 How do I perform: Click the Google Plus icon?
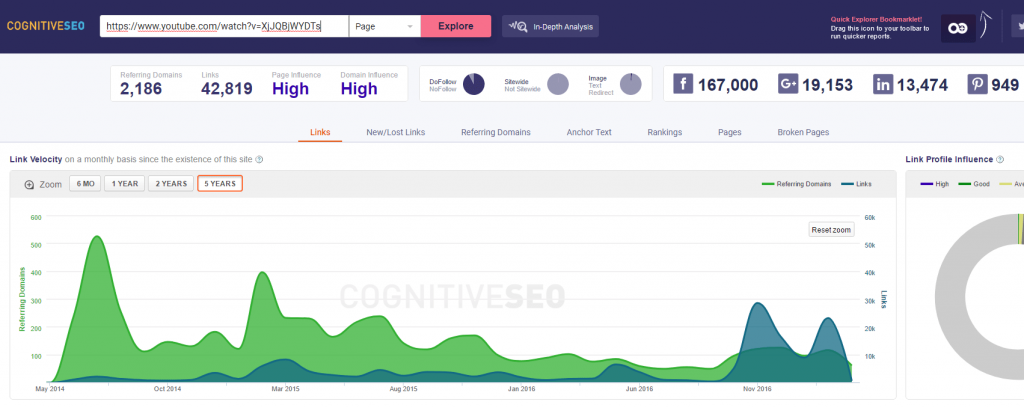[788, 85]
